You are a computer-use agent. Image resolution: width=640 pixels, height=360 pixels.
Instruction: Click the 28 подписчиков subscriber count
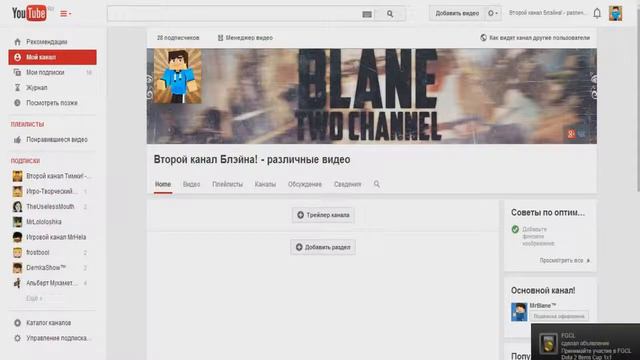[x=178, y=38]
